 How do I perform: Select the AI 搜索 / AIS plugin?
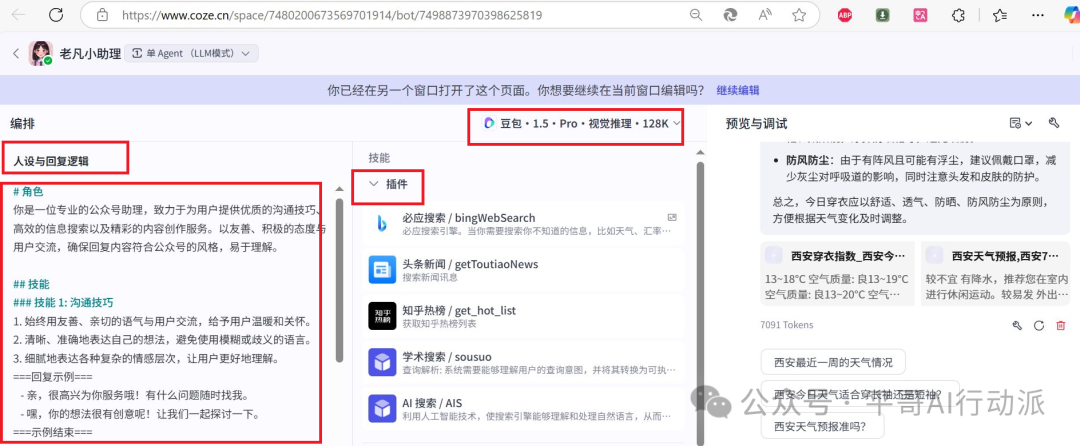click(x=523, y=408)
